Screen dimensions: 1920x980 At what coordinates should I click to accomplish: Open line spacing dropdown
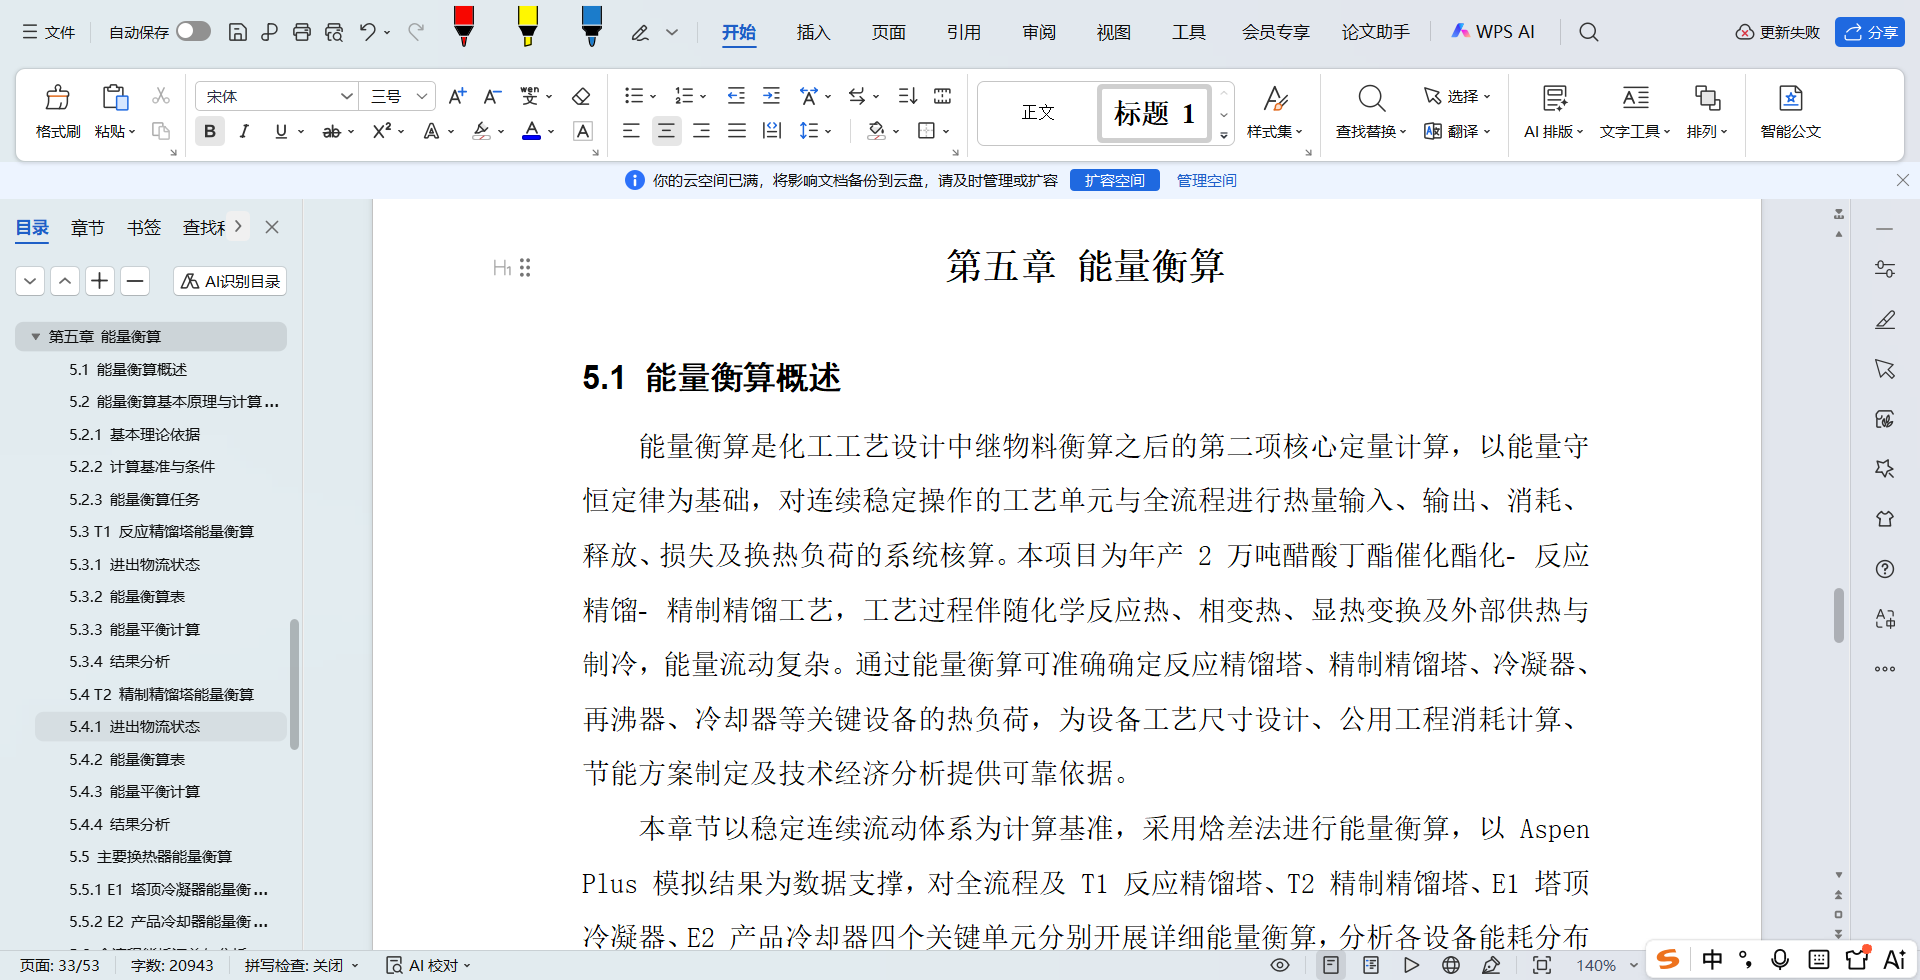[x=829, y=131]
